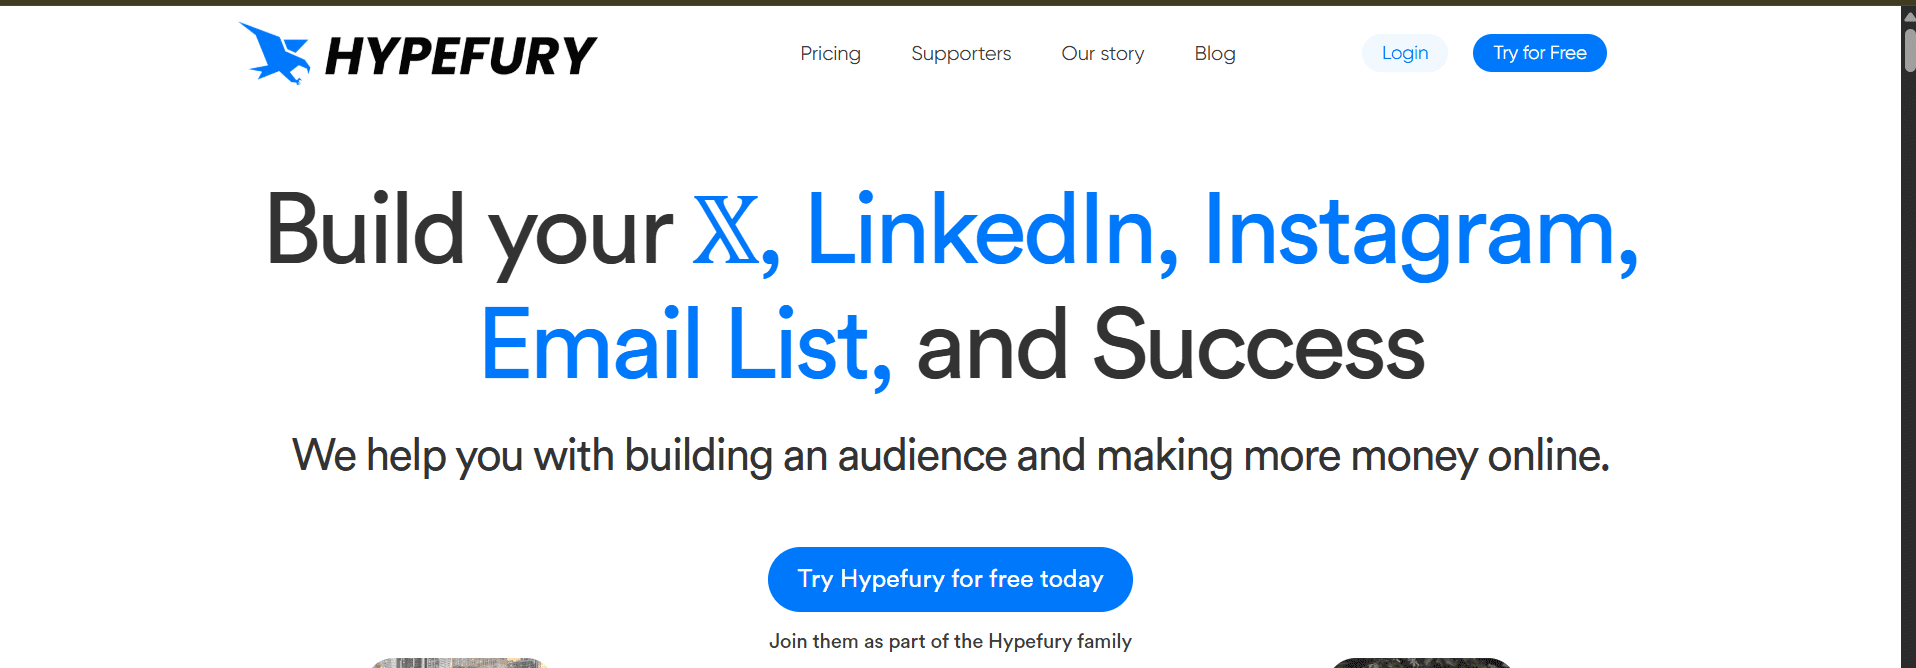The width and height of the screenshot is (1916, 668).
Task: Open the Supporters page
Action: [x=960, y=53]
